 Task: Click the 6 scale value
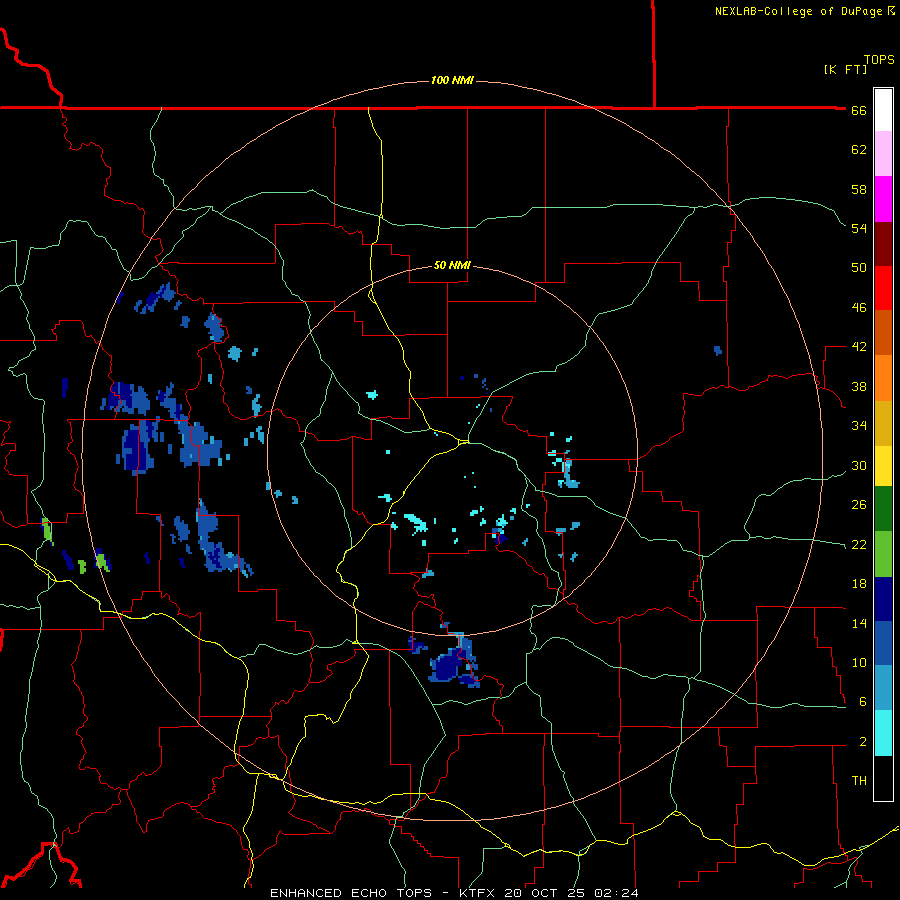pos(863,702)
